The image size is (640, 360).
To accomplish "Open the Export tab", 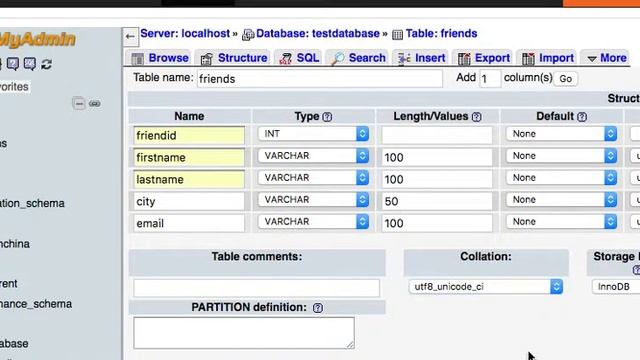I will pyautogui.click(x=484, y=58).
